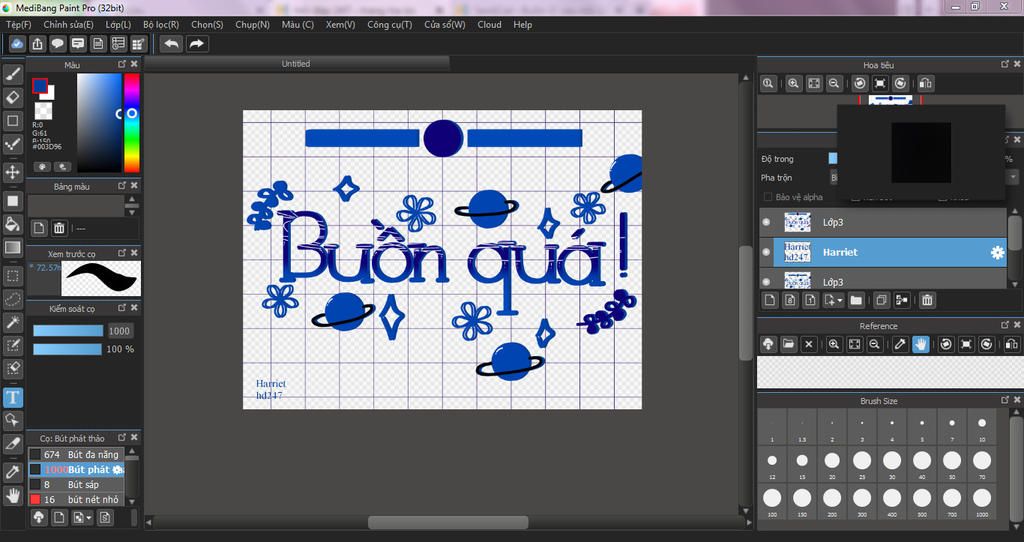This screenshot has width=1024, height=542.
Task: Select the Fill rectangle tool
Action: pyautogui.click(x=12, y=201)
